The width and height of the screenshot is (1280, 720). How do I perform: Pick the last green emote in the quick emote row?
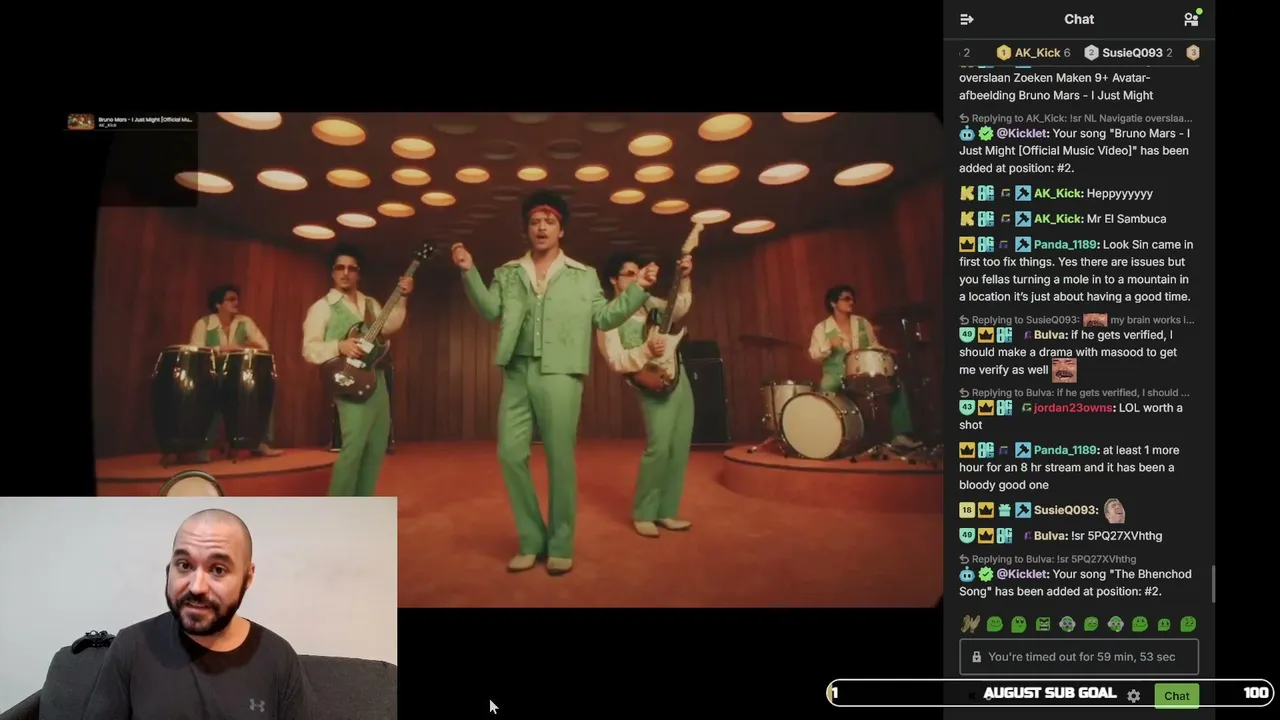click(x=1188, y=624)
